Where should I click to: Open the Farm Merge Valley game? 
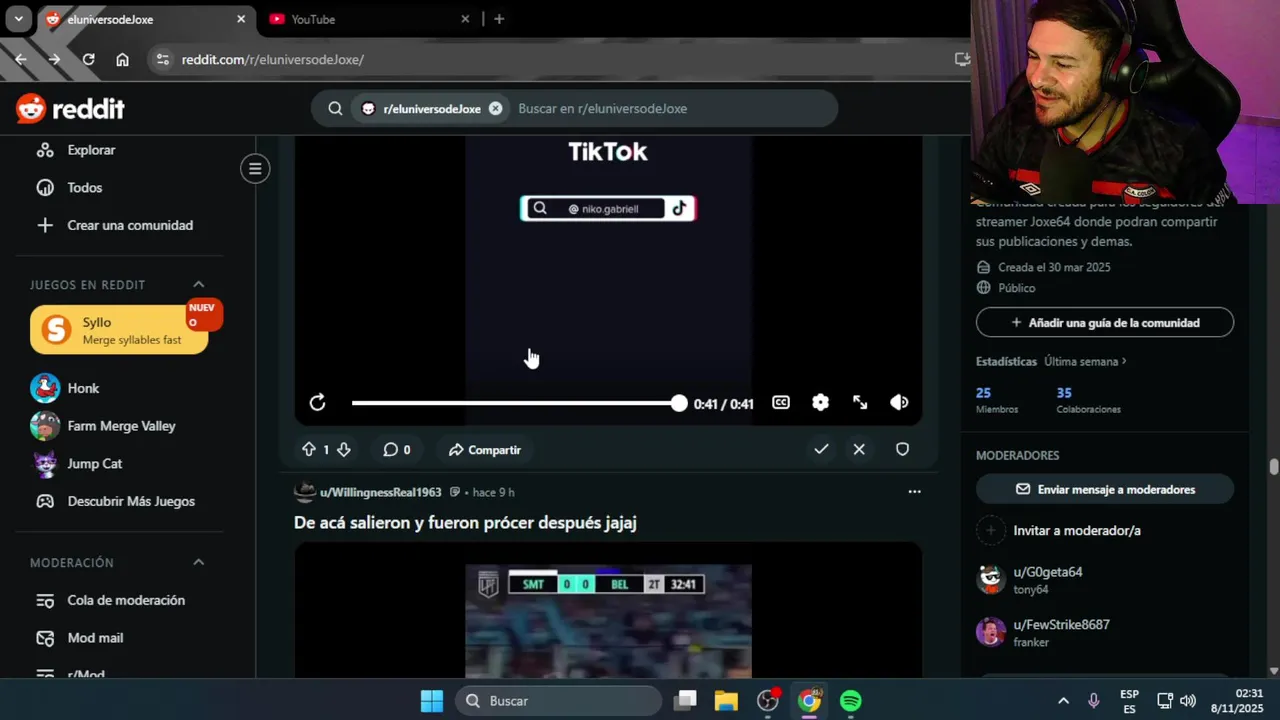coord(119,426)
